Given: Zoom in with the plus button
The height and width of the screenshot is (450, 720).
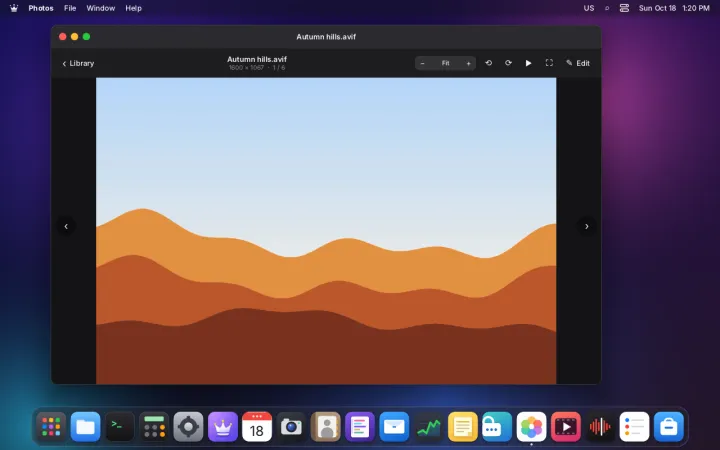Looking at the screenshot, I should pos(468,63).
